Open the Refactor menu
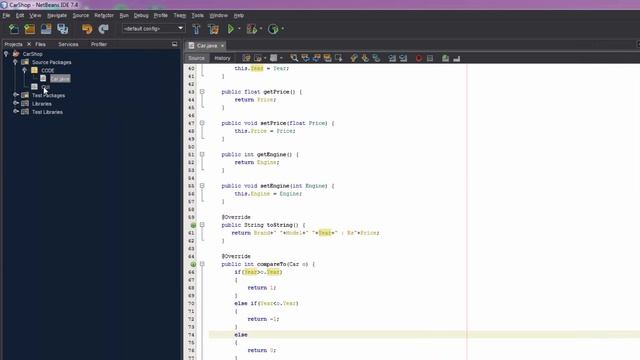Image resolution: width=640 pixels, height=360 pixels. pyautogui.click(x=104, y=16)
